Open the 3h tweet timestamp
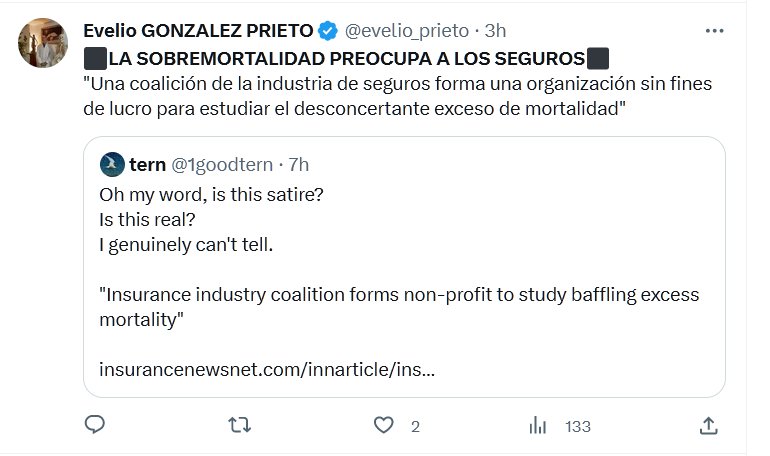Image resolution: width=770 pixels, height=456 pixels. 496,31
